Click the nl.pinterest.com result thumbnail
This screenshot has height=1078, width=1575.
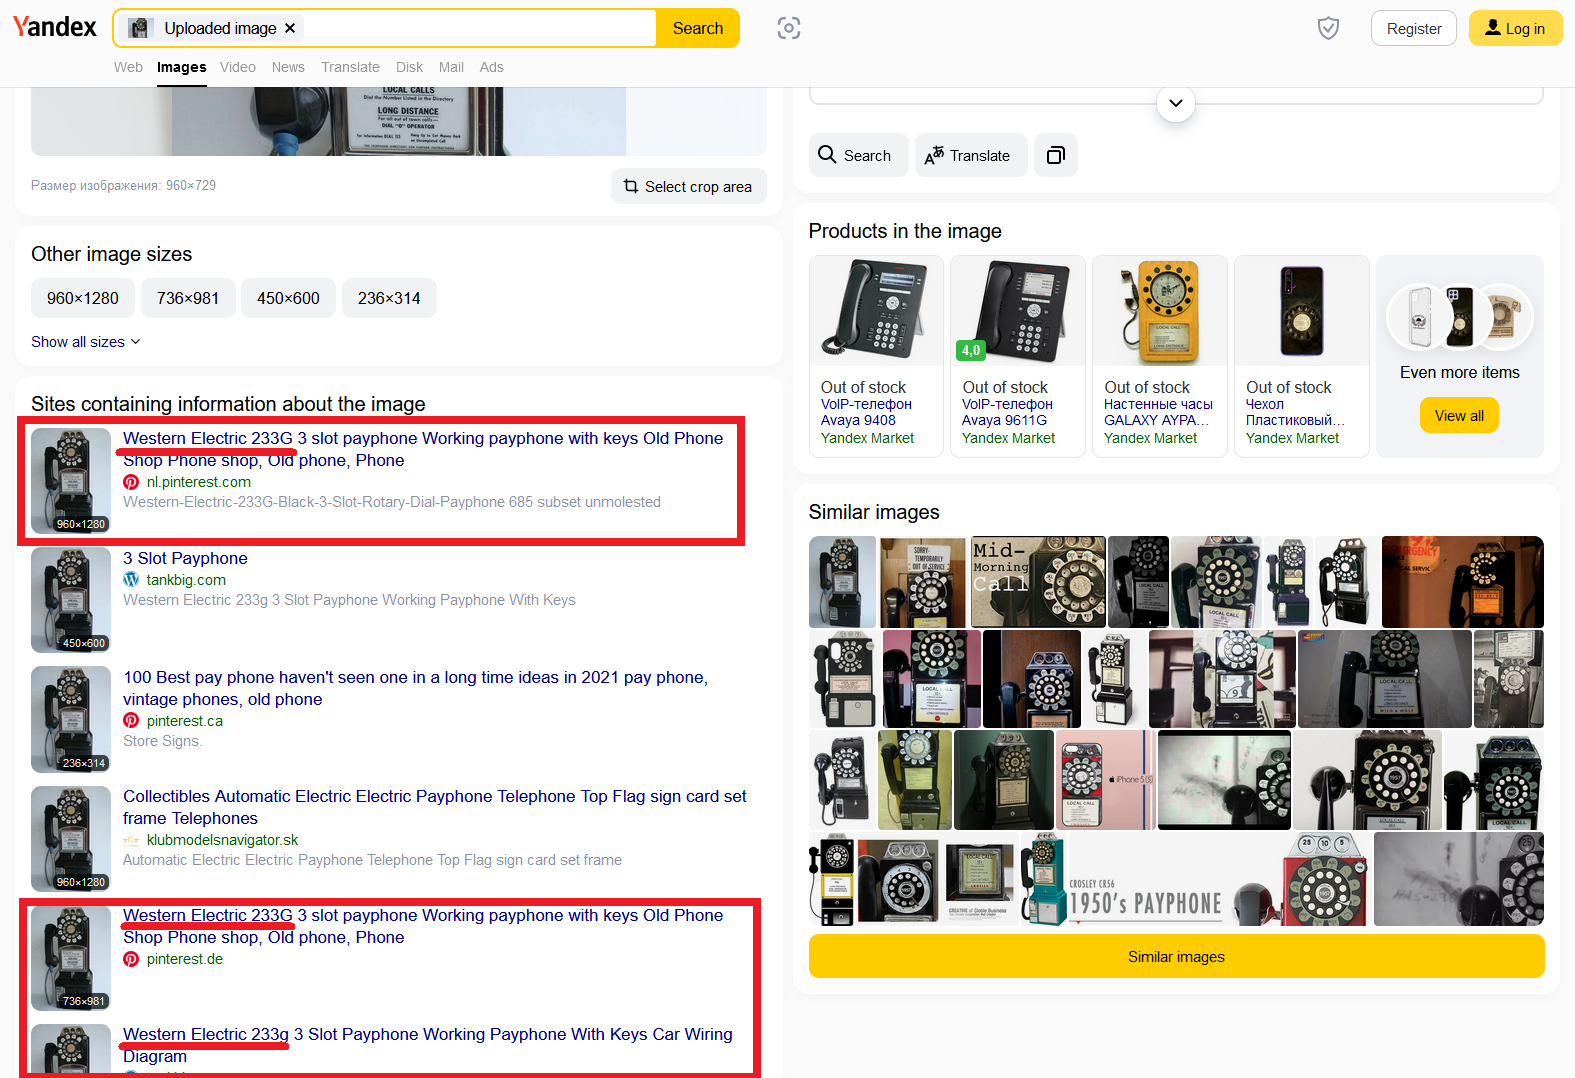71,481
